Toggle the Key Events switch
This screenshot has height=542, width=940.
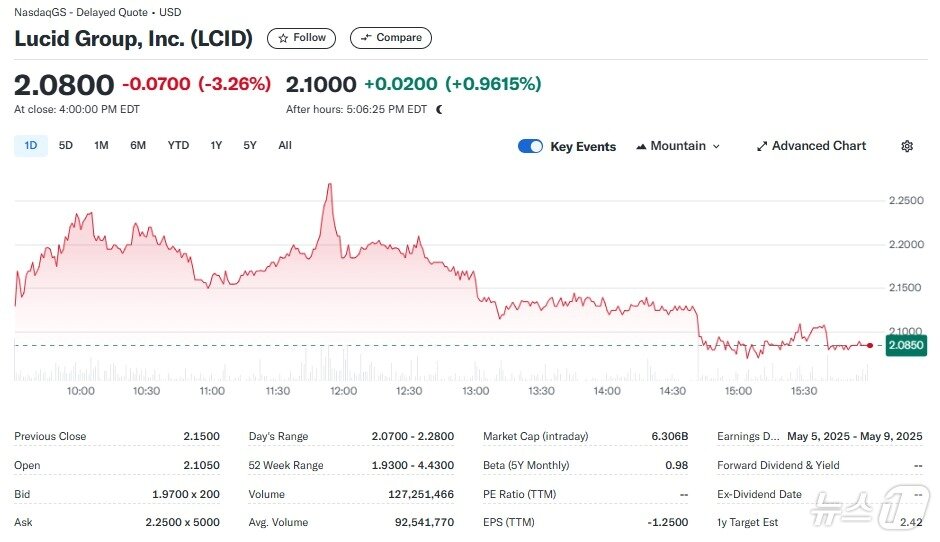tap(530, 146)
